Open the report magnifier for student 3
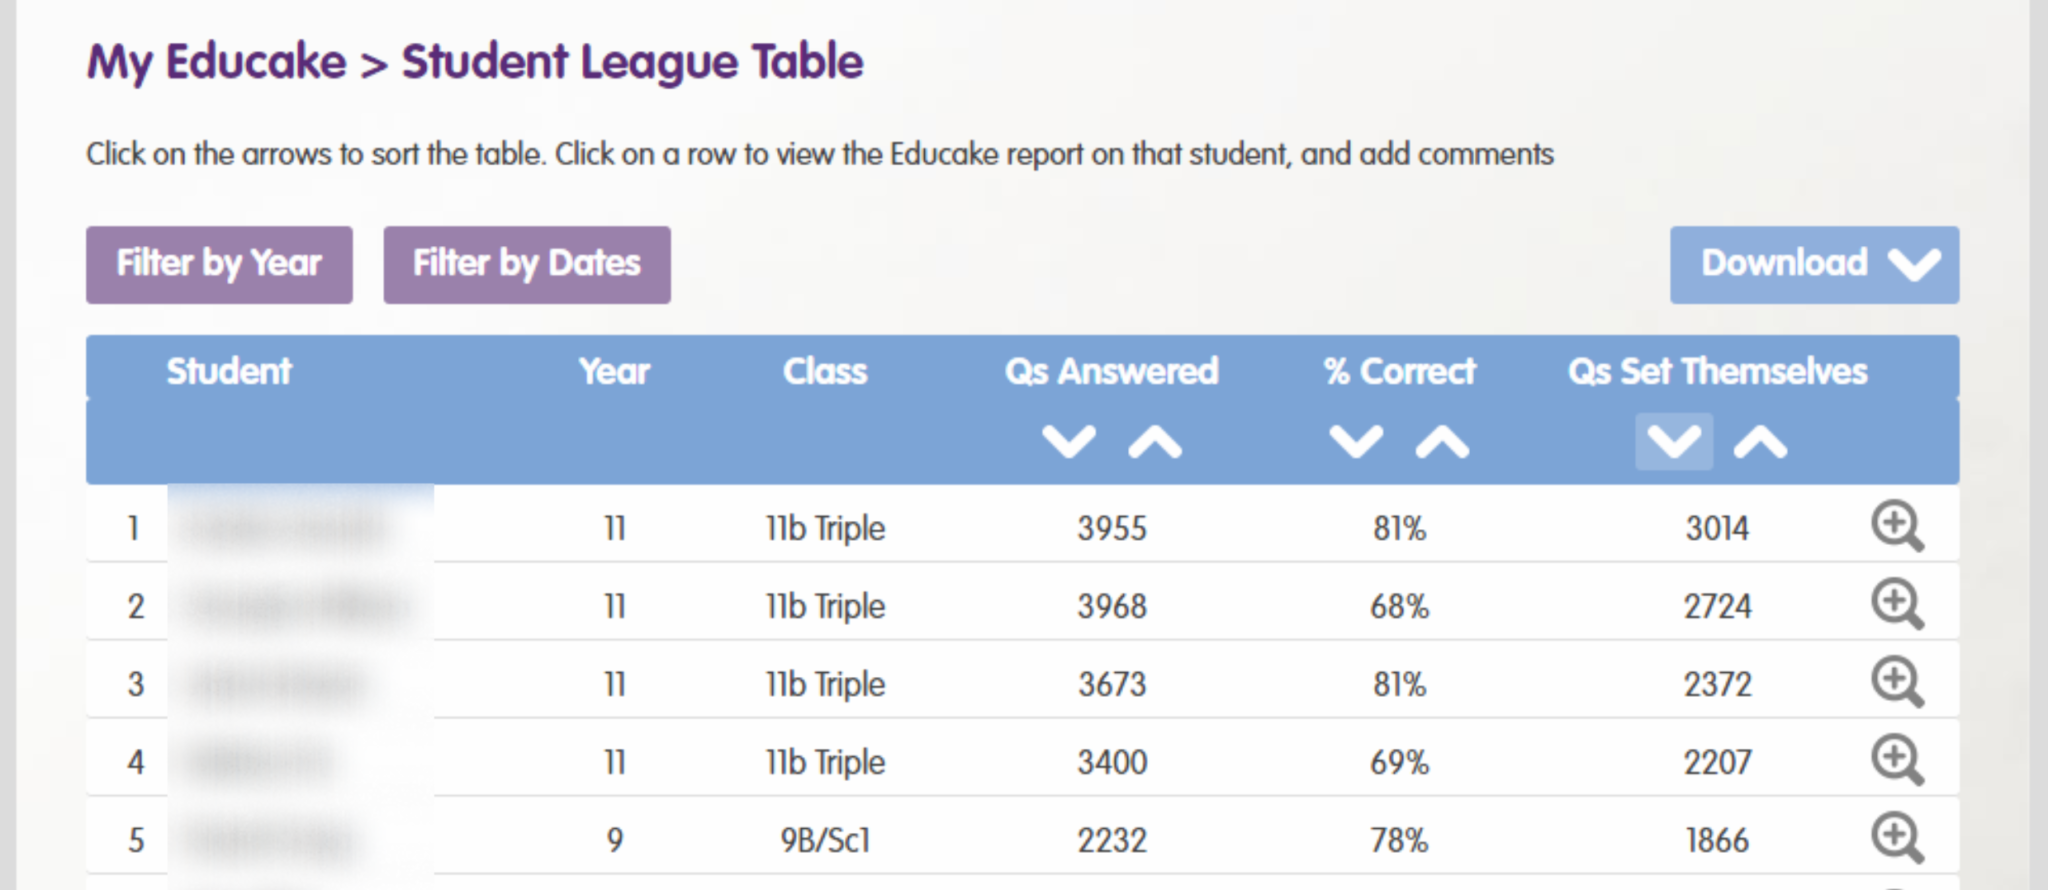Image resolution: width=2048 pixels, height=890 pixels. click(x=1898, y=681)
